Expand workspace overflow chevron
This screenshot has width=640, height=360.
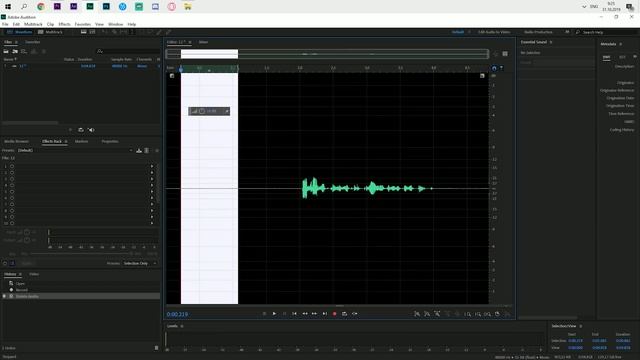pyautogui.click(x=567, y=32)
